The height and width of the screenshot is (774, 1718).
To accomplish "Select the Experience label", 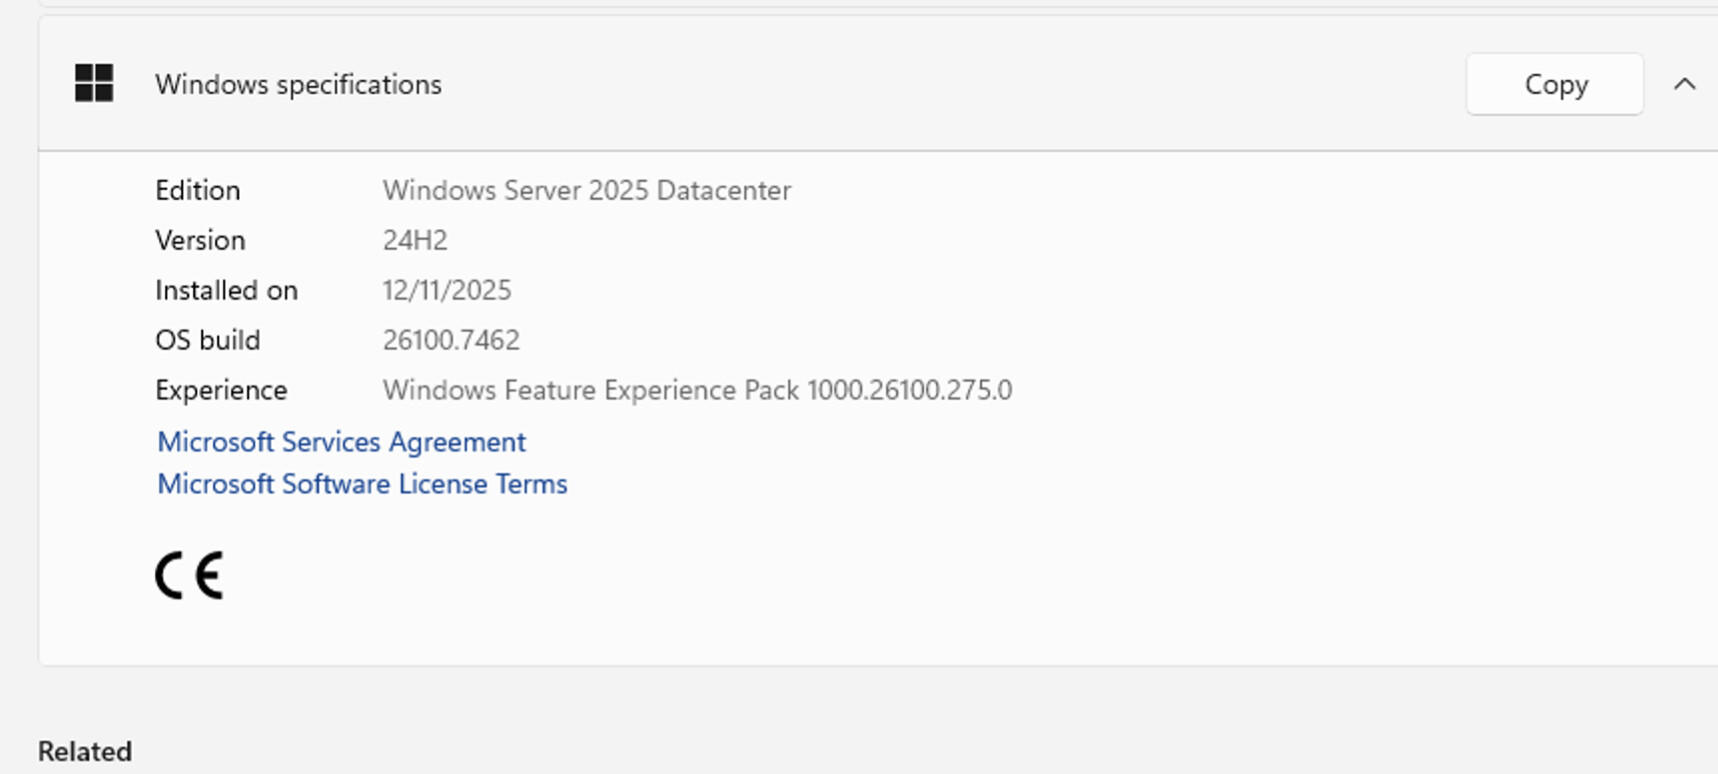I will pyautogui.click(x=221, y=390).
